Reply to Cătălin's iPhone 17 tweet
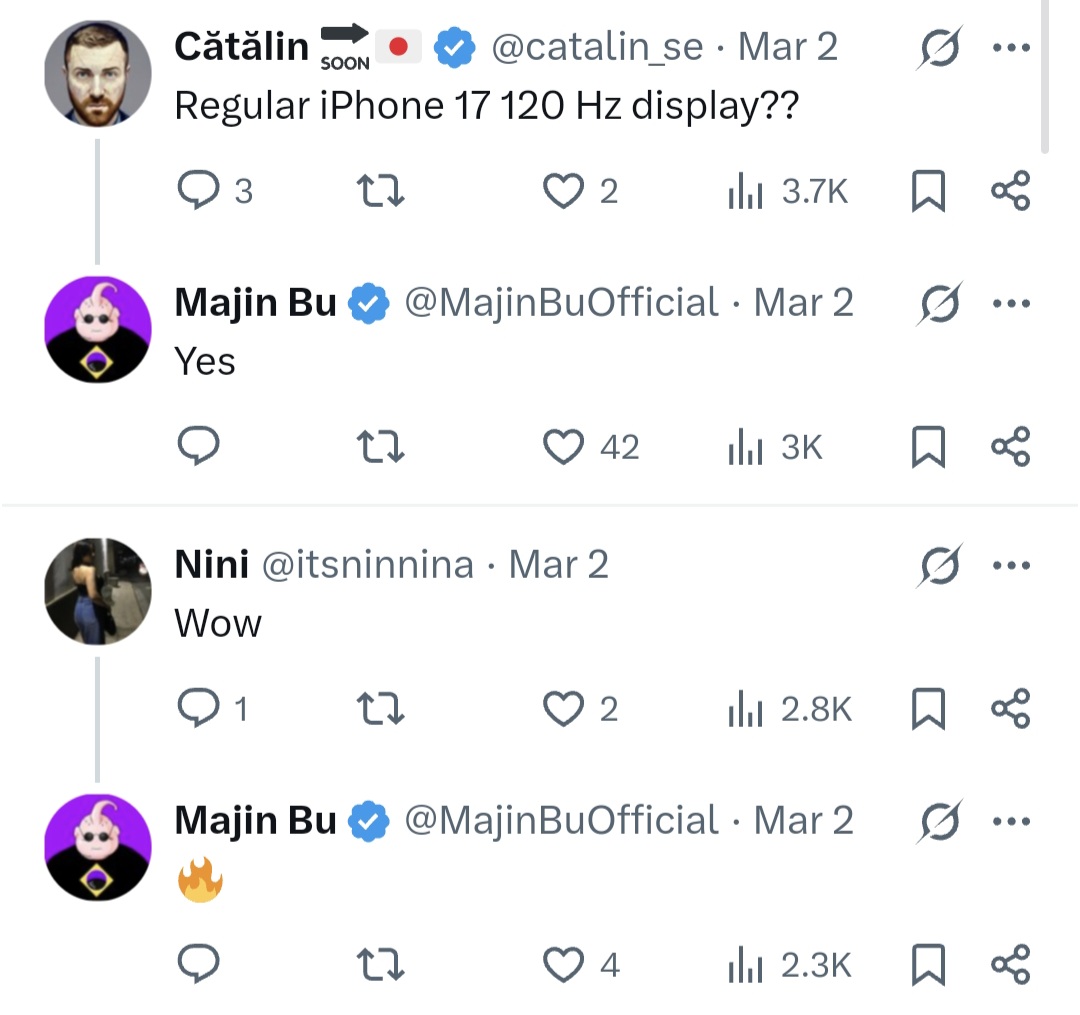Screen dimensions: 1080x1015 coord(198,190)
